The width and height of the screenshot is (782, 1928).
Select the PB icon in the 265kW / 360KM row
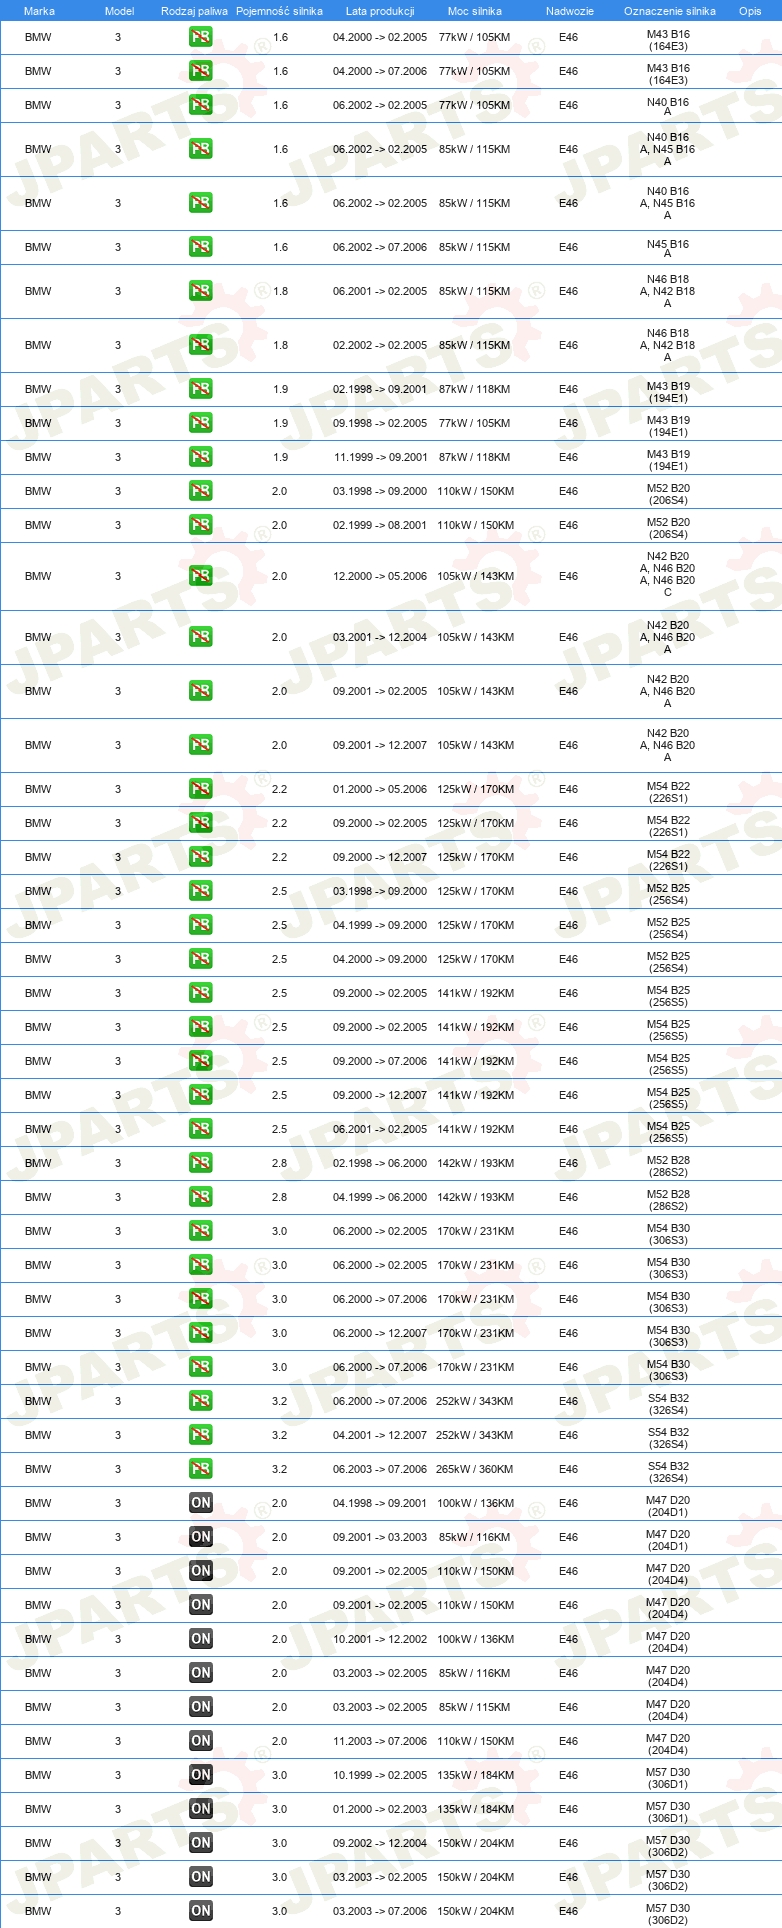tap(201, 1470)
